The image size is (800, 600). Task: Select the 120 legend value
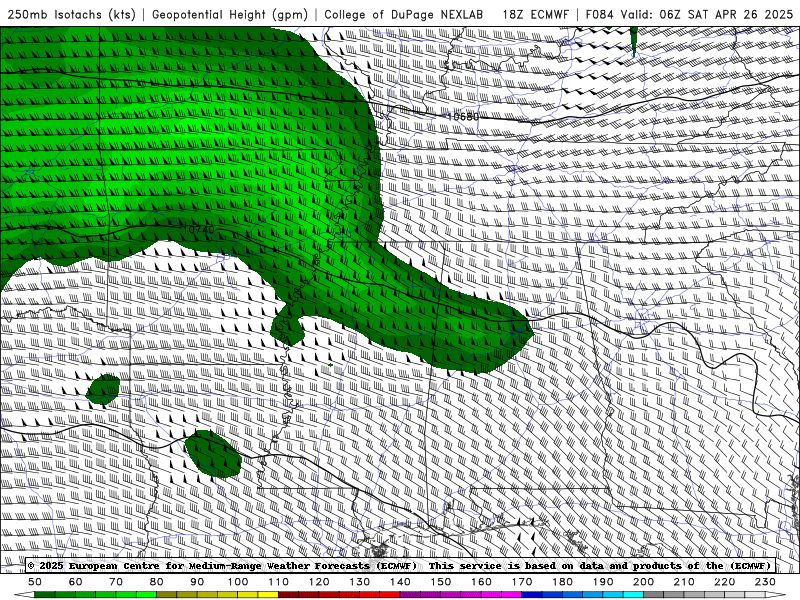[x=319, y=582]
